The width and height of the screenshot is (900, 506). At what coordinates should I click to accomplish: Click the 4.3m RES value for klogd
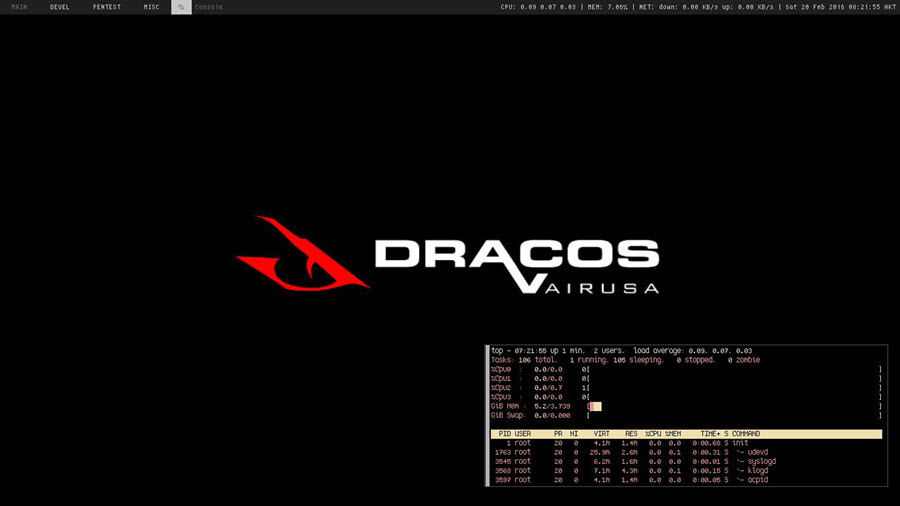(x=630, y=470)
